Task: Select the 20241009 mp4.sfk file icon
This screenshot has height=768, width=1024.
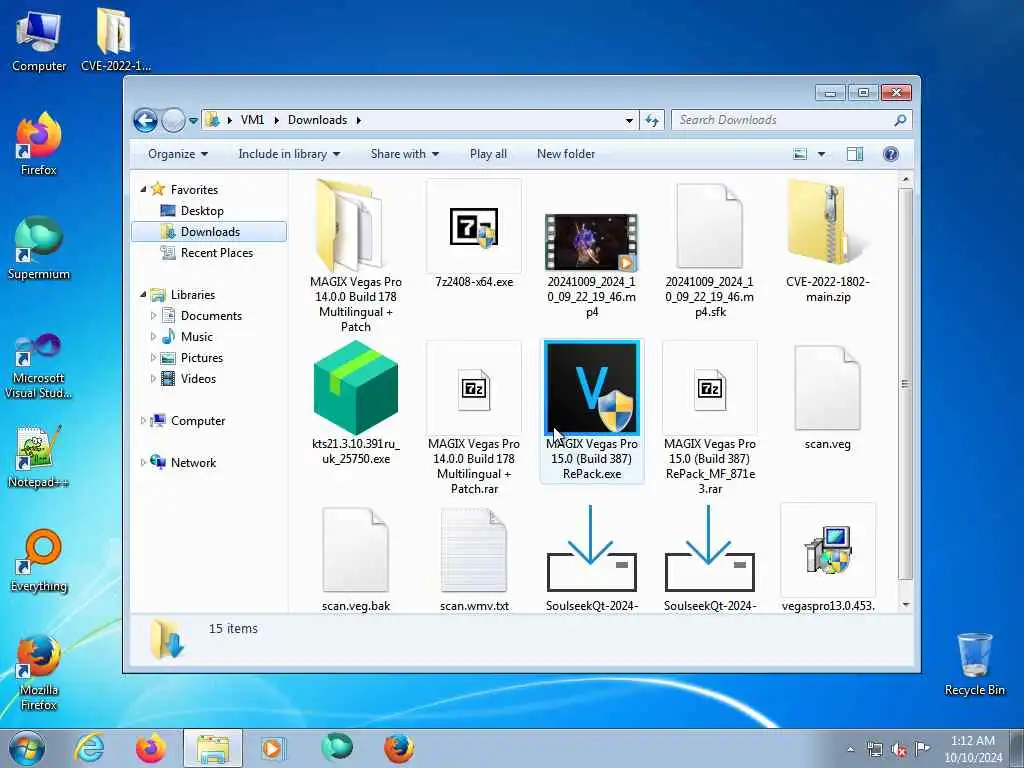Action: [709, 225]
